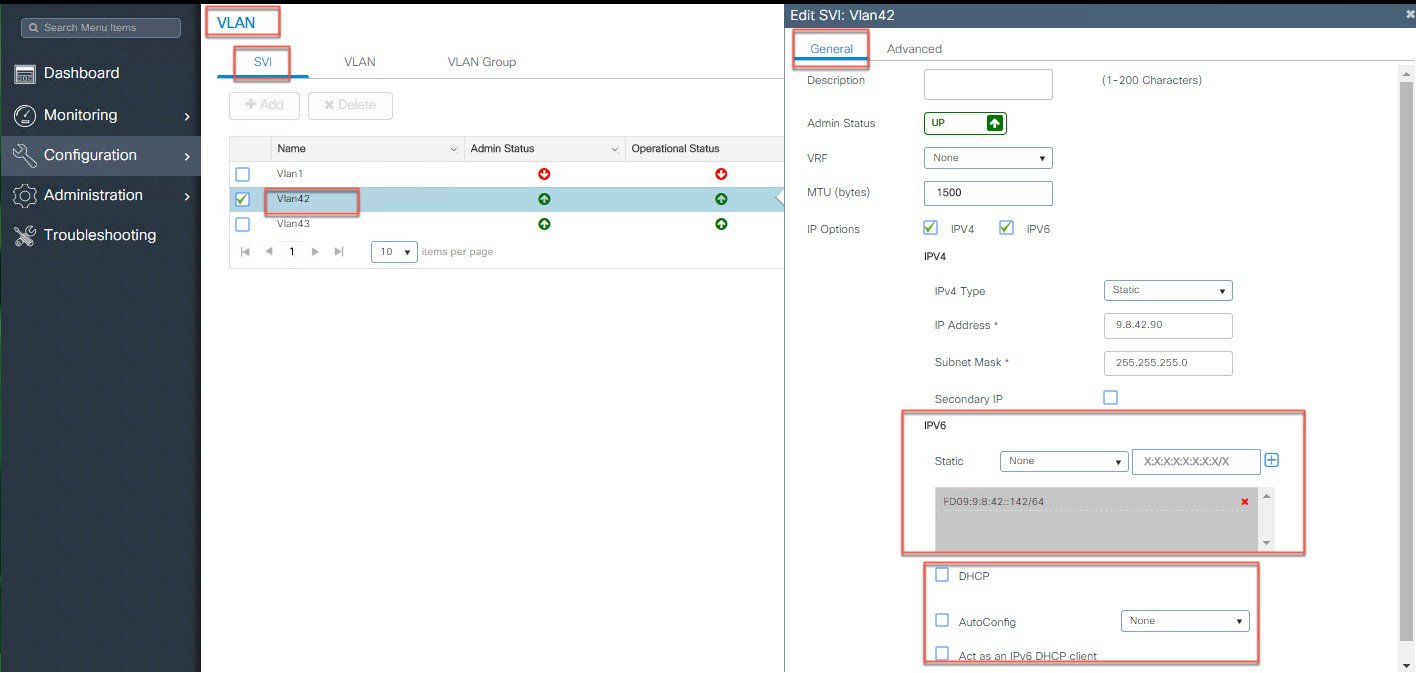Check Act as an IPv6 DHCP client
This screenshot has height=673, width=1416.
941,653
